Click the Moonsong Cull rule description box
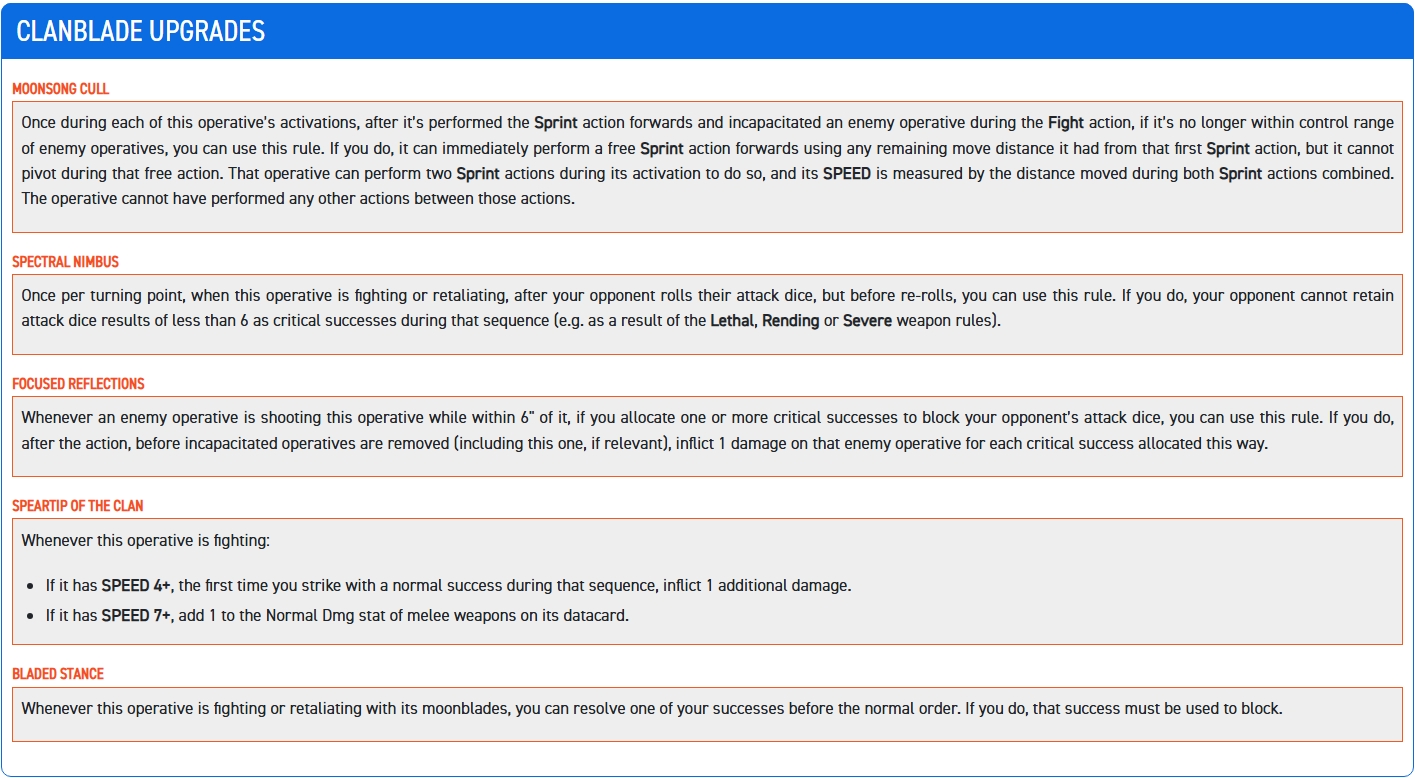Image resolution: width=1415 pixels, height=778 pixels. [707, 167]
